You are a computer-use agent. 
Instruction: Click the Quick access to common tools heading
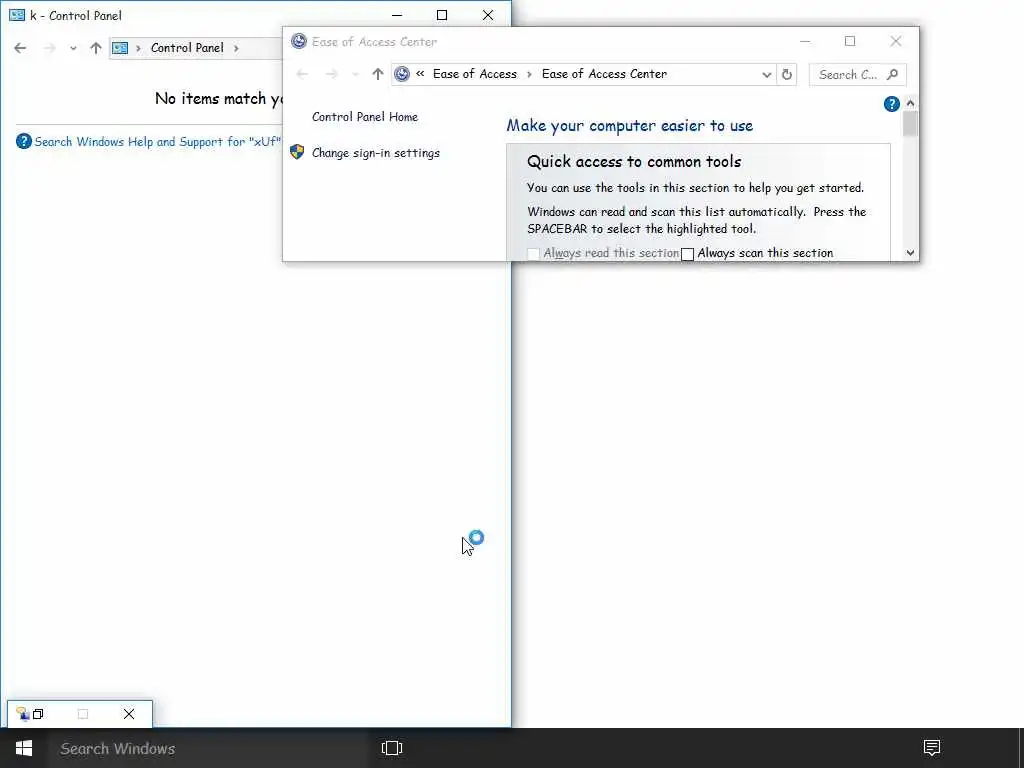tap(633, 161)
